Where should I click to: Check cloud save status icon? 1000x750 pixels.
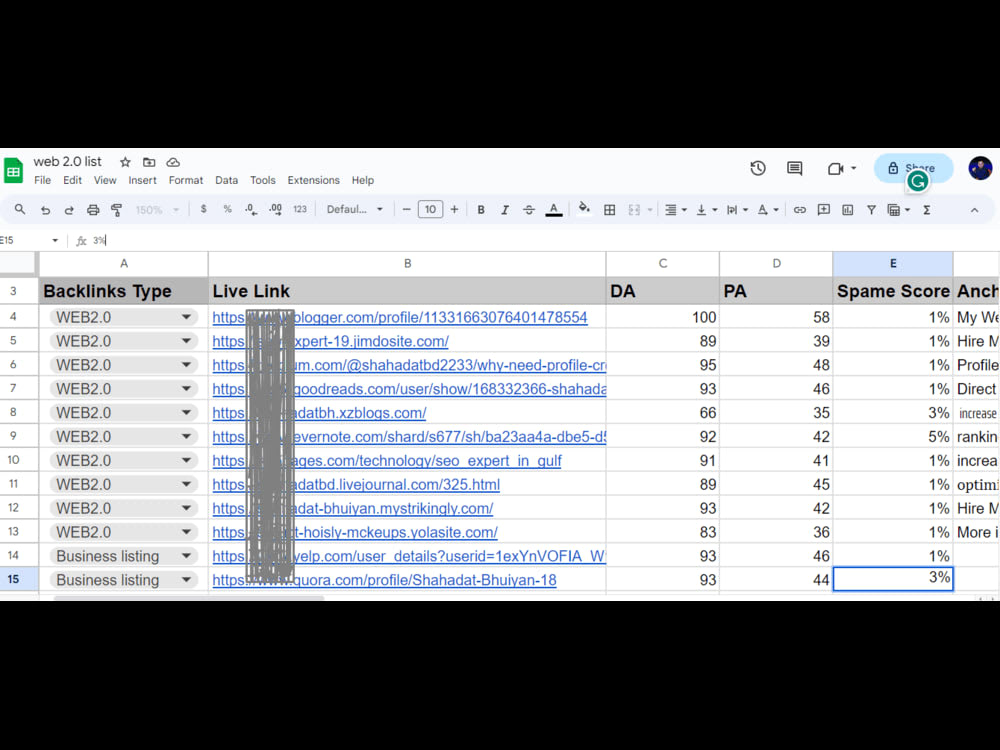(173, 162)
